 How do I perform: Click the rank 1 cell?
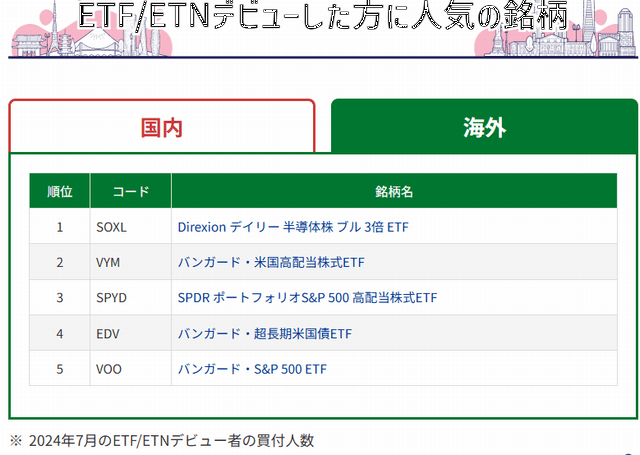pos(60,226)
